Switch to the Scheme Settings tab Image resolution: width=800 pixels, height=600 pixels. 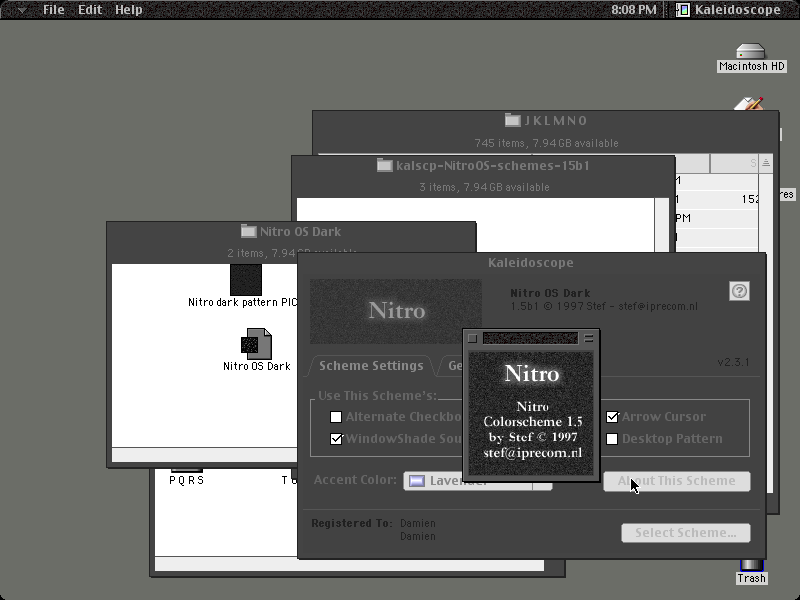(x=371, y=366)
